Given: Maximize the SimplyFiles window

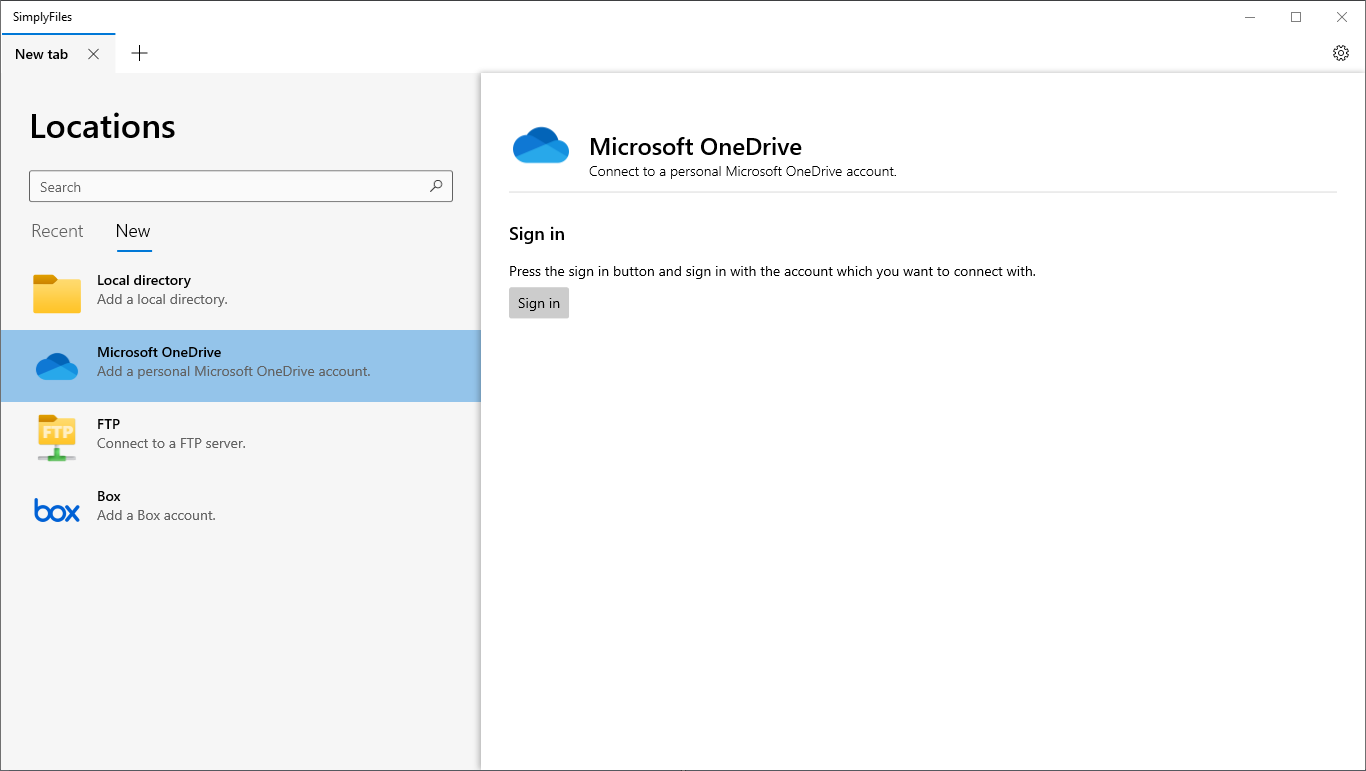Looking at the screenshot, I should [x=1296, y=17].
